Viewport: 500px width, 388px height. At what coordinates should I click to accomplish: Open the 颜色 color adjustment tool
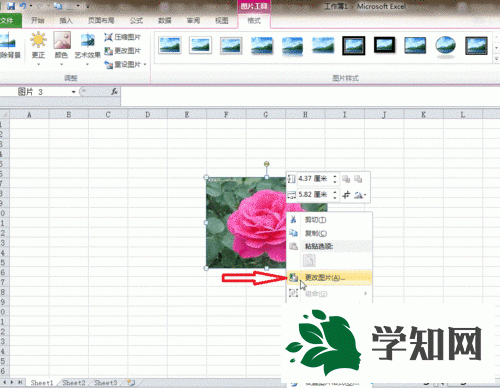pos(62,46)
